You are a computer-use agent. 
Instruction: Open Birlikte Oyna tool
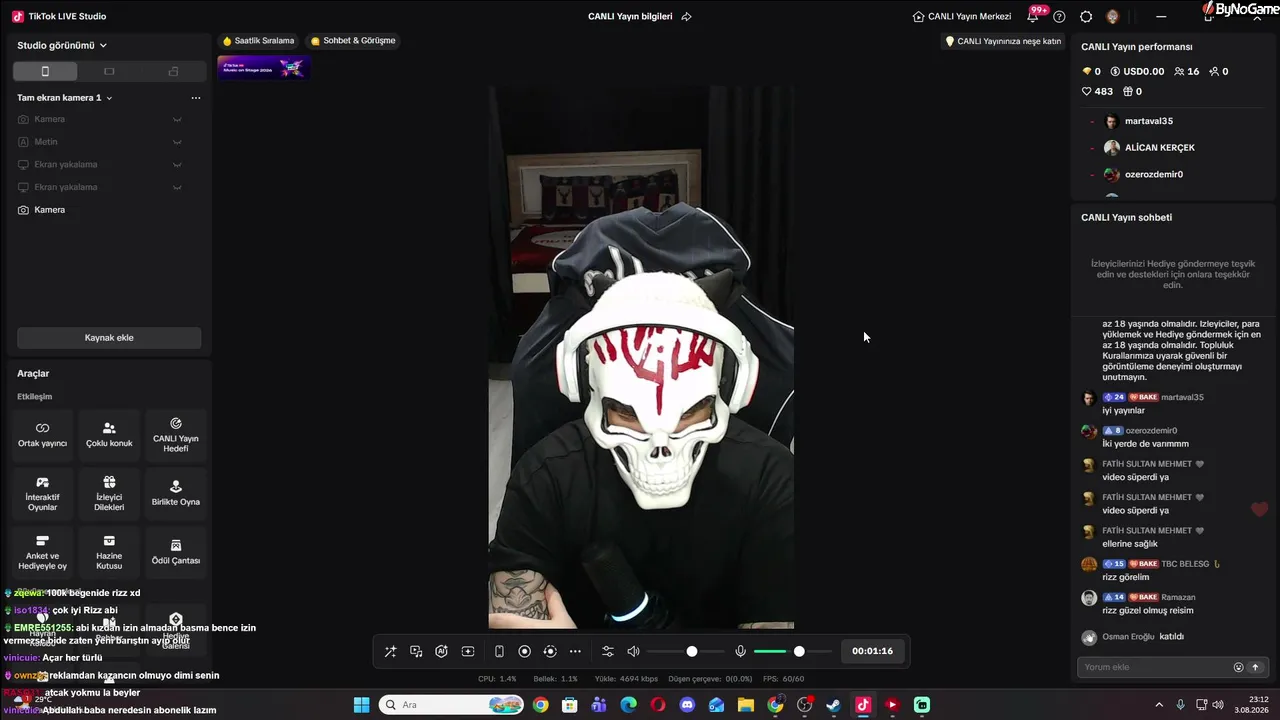pos(176,494)
